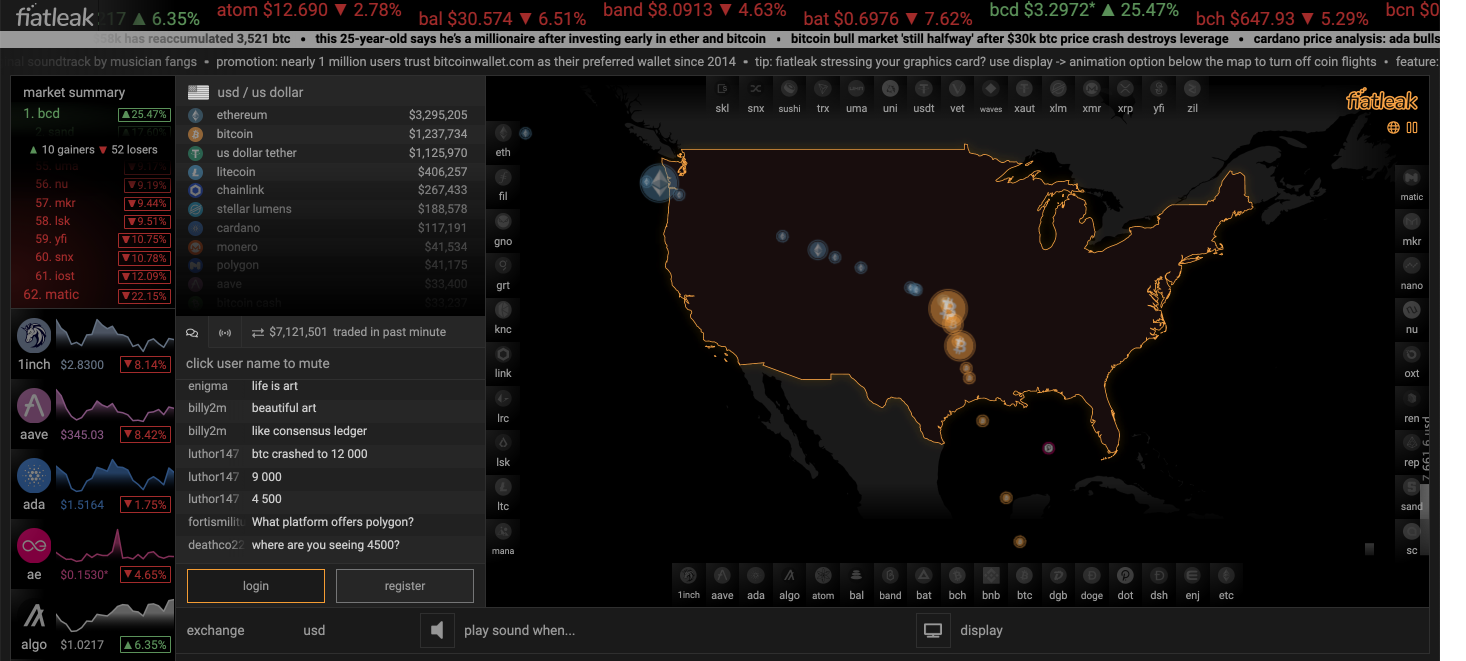This screenshot has height=661, width=1466.
Task: Click the login button
Action: point(256,586)
